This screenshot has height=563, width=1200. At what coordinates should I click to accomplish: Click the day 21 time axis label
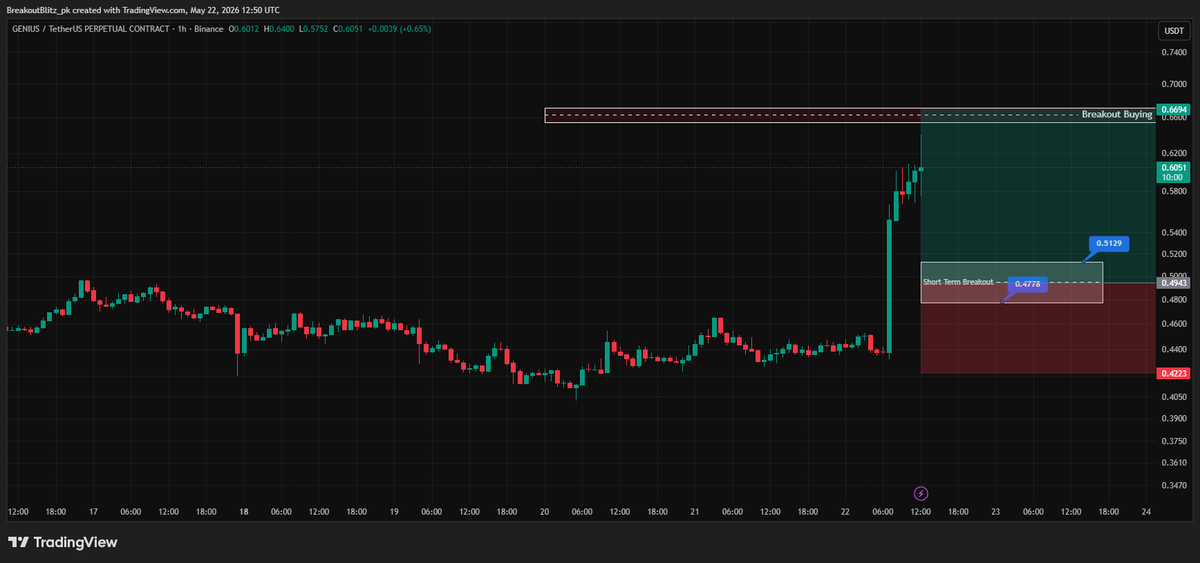coord(695,511)
